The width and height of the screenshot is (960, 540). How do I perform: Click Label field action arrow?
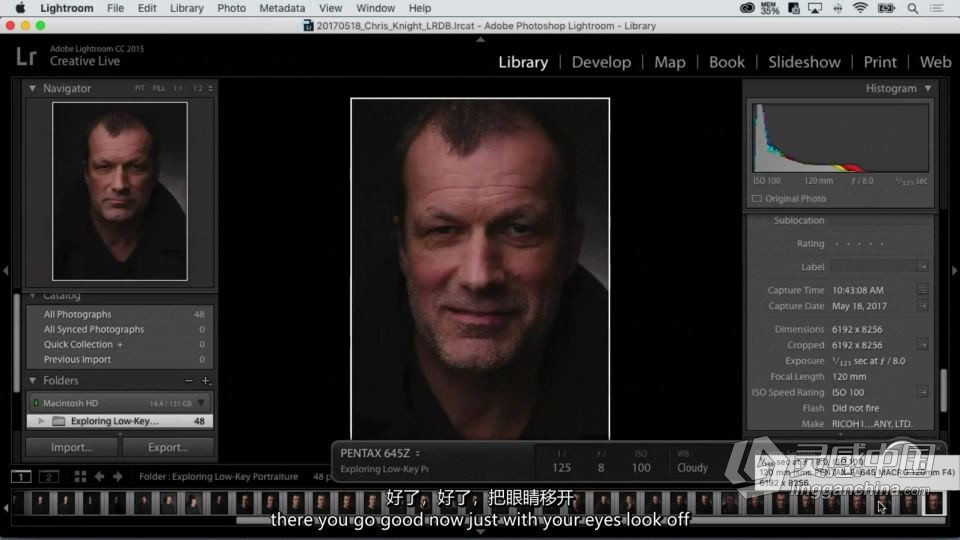point(923,267)
